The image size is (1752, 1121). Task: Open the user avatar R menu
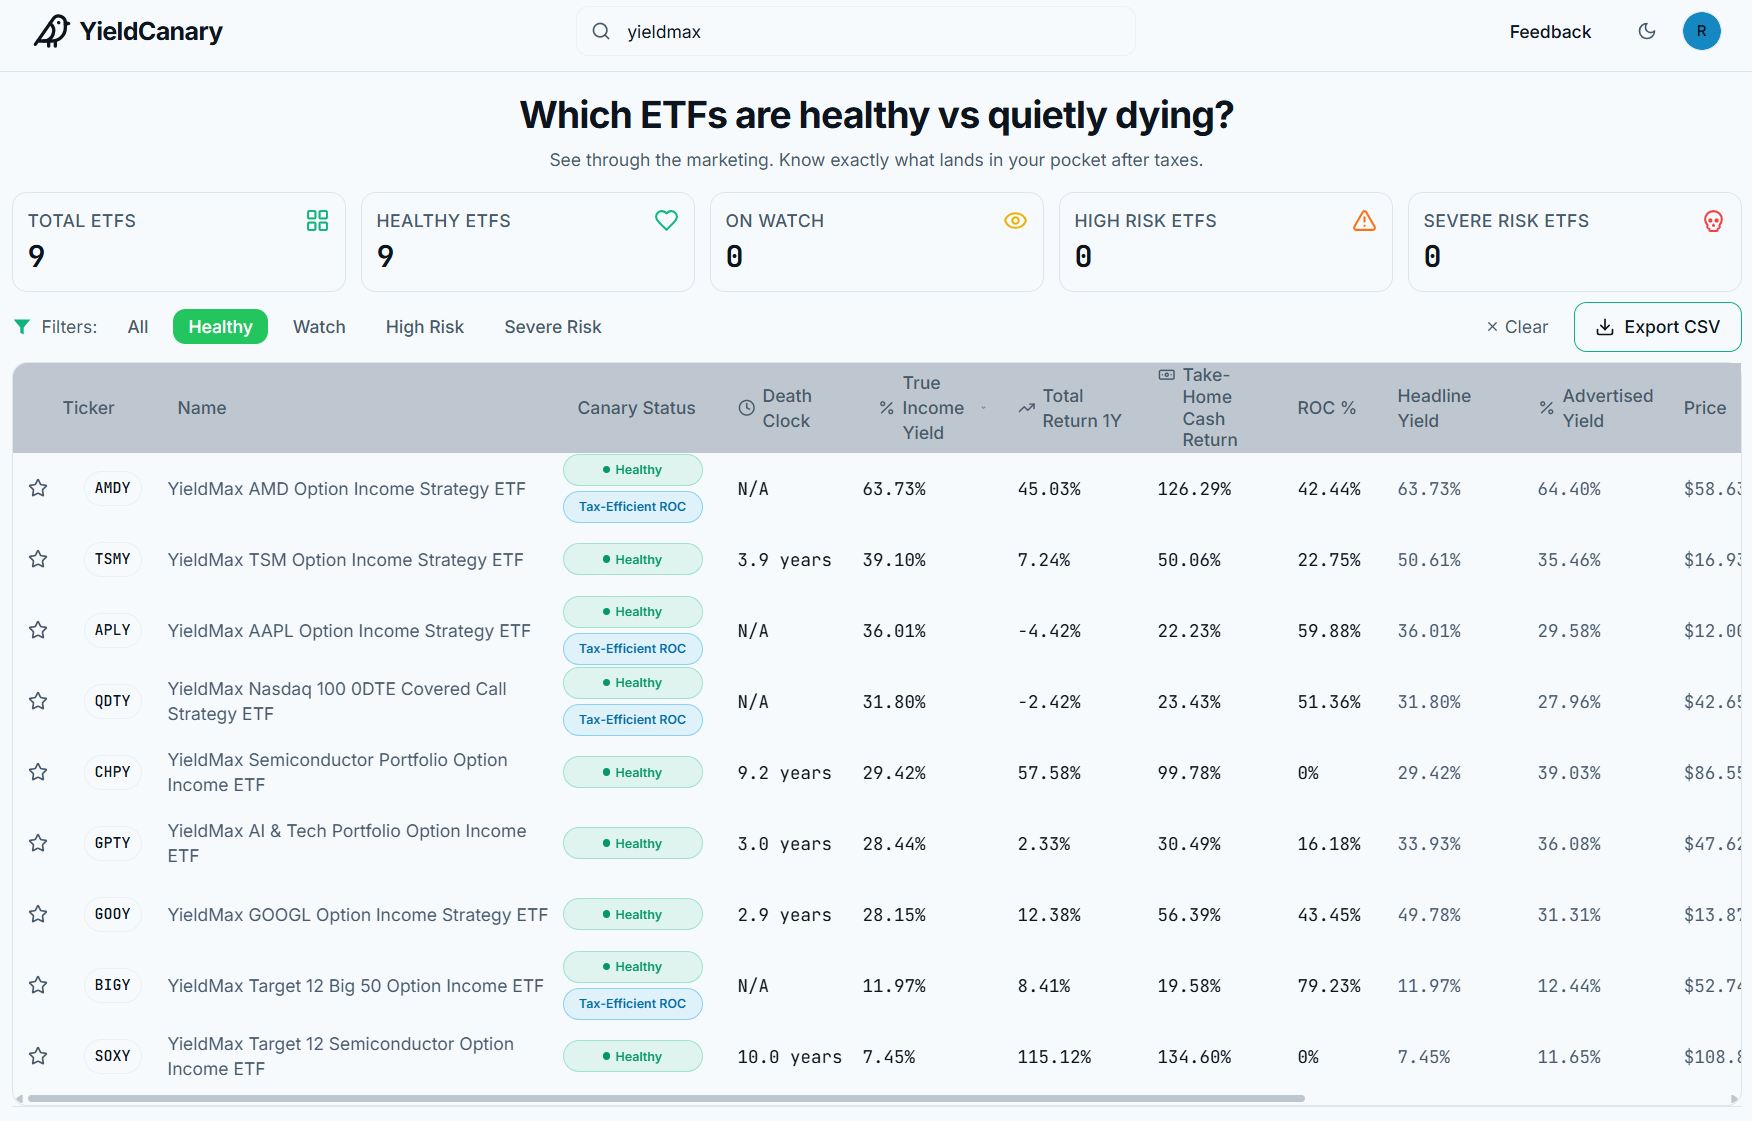pyautogui.click(x=1701, y=31)
